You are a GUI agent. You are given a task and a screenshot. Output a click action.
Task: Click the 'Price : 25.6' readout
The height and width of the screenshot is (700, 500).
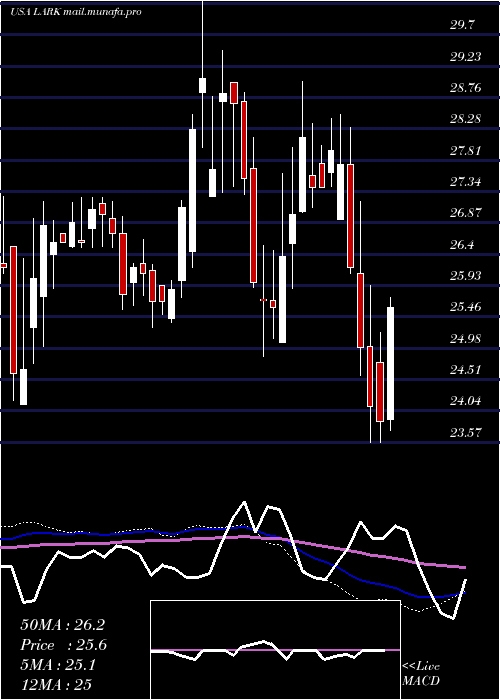pos(63,645)
